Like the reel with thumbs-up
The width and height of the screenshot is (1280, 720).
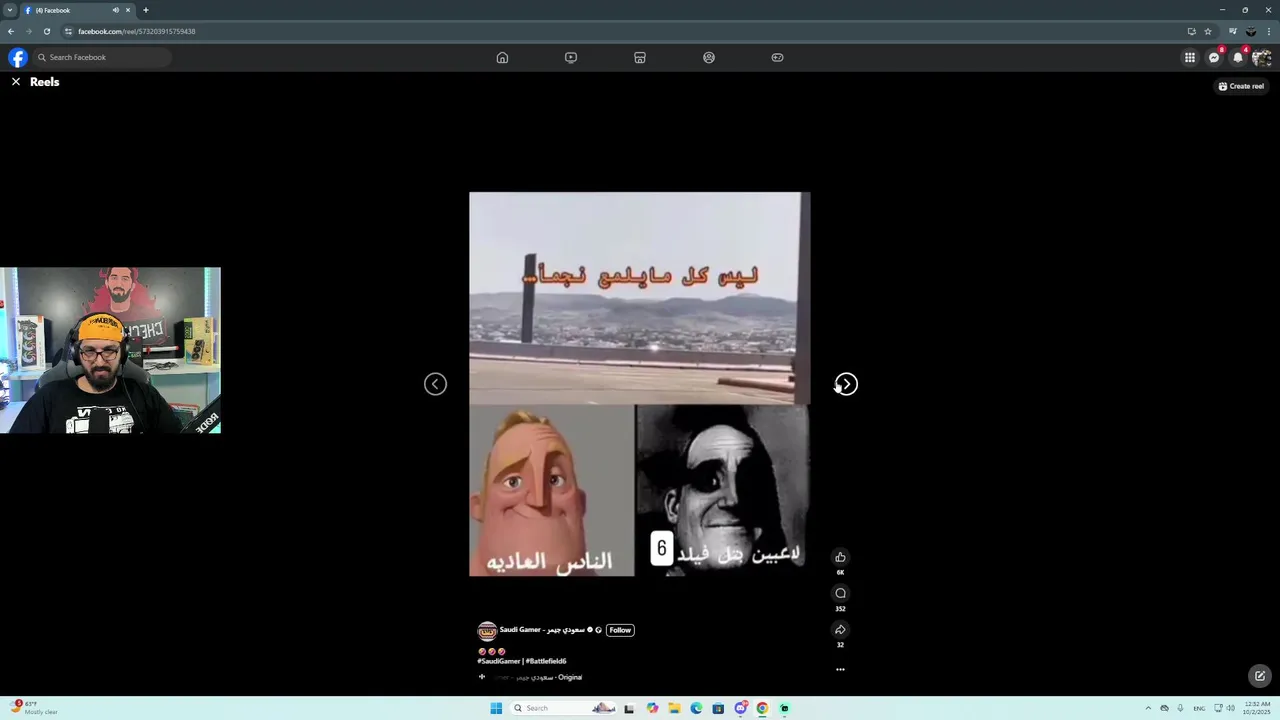tap(840, 557)
